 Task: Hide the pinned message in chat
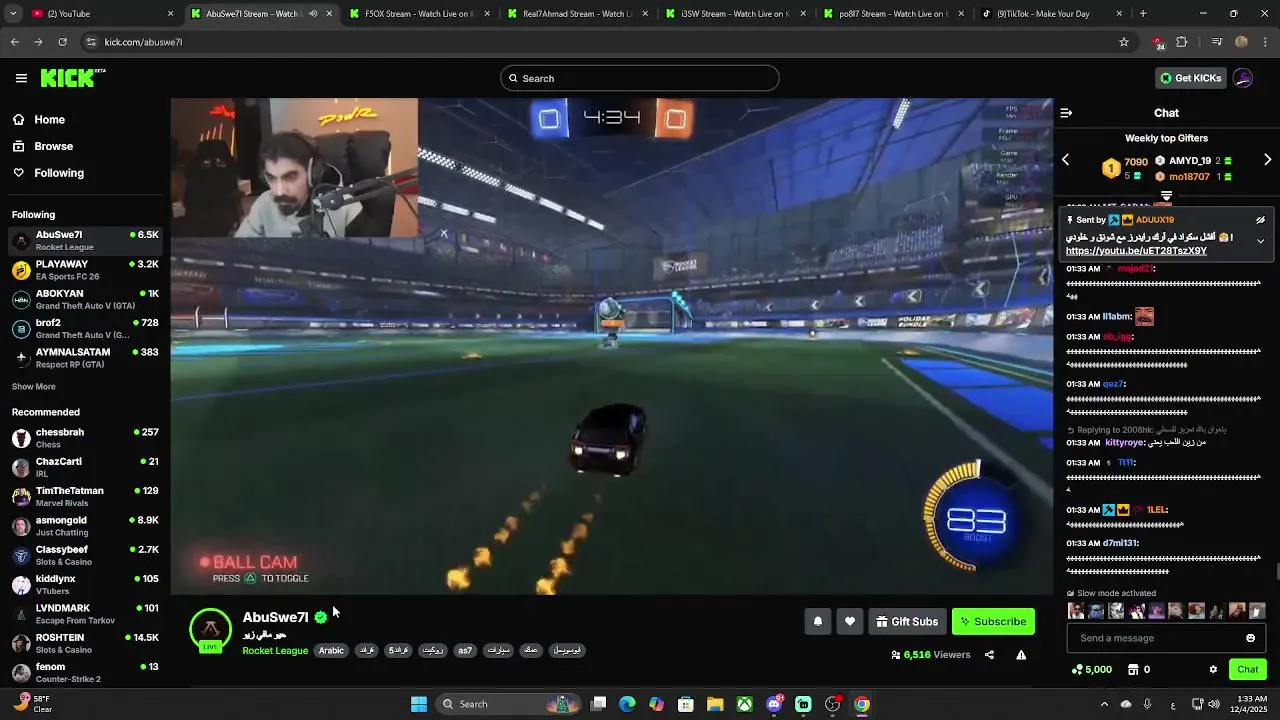[x=1260, y=220]
